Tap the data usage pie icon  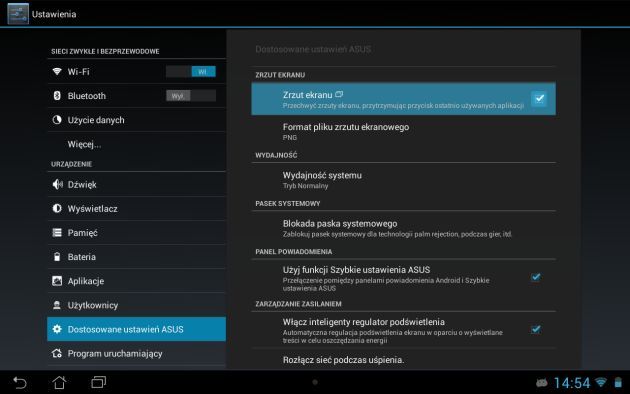(57, 120)
